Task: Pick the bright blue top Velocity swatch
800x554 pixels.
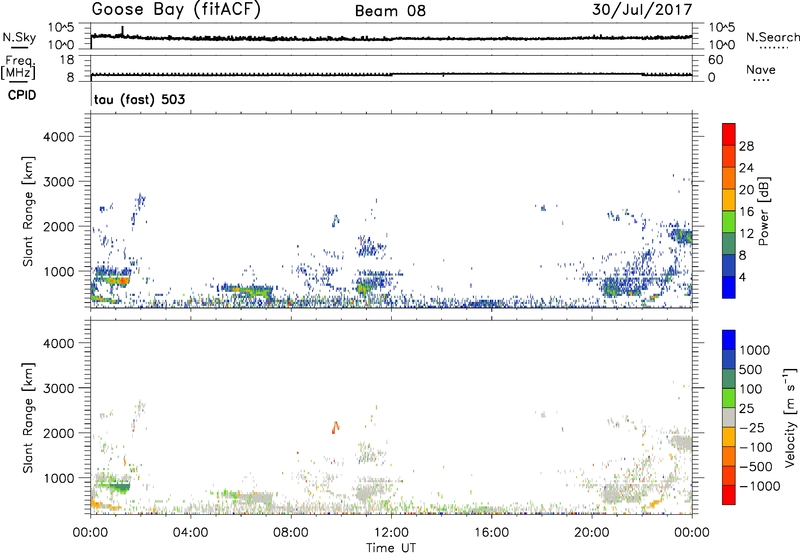Action: pos(729,340)
